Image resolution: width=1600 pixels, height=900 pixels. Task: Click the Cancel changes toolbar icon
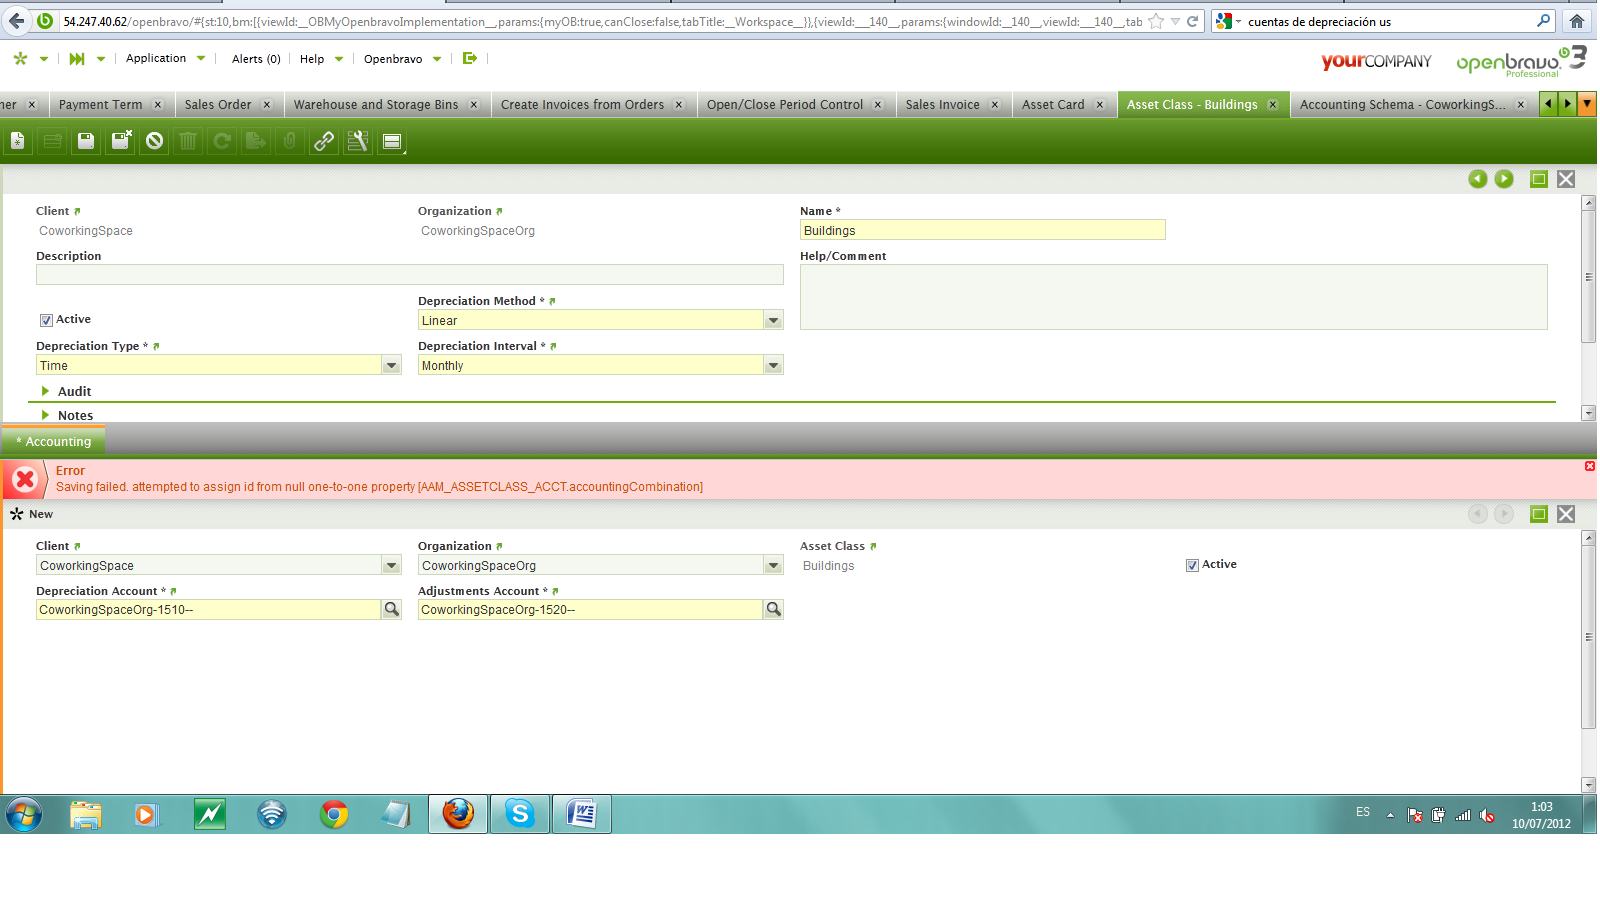[154, 142]
